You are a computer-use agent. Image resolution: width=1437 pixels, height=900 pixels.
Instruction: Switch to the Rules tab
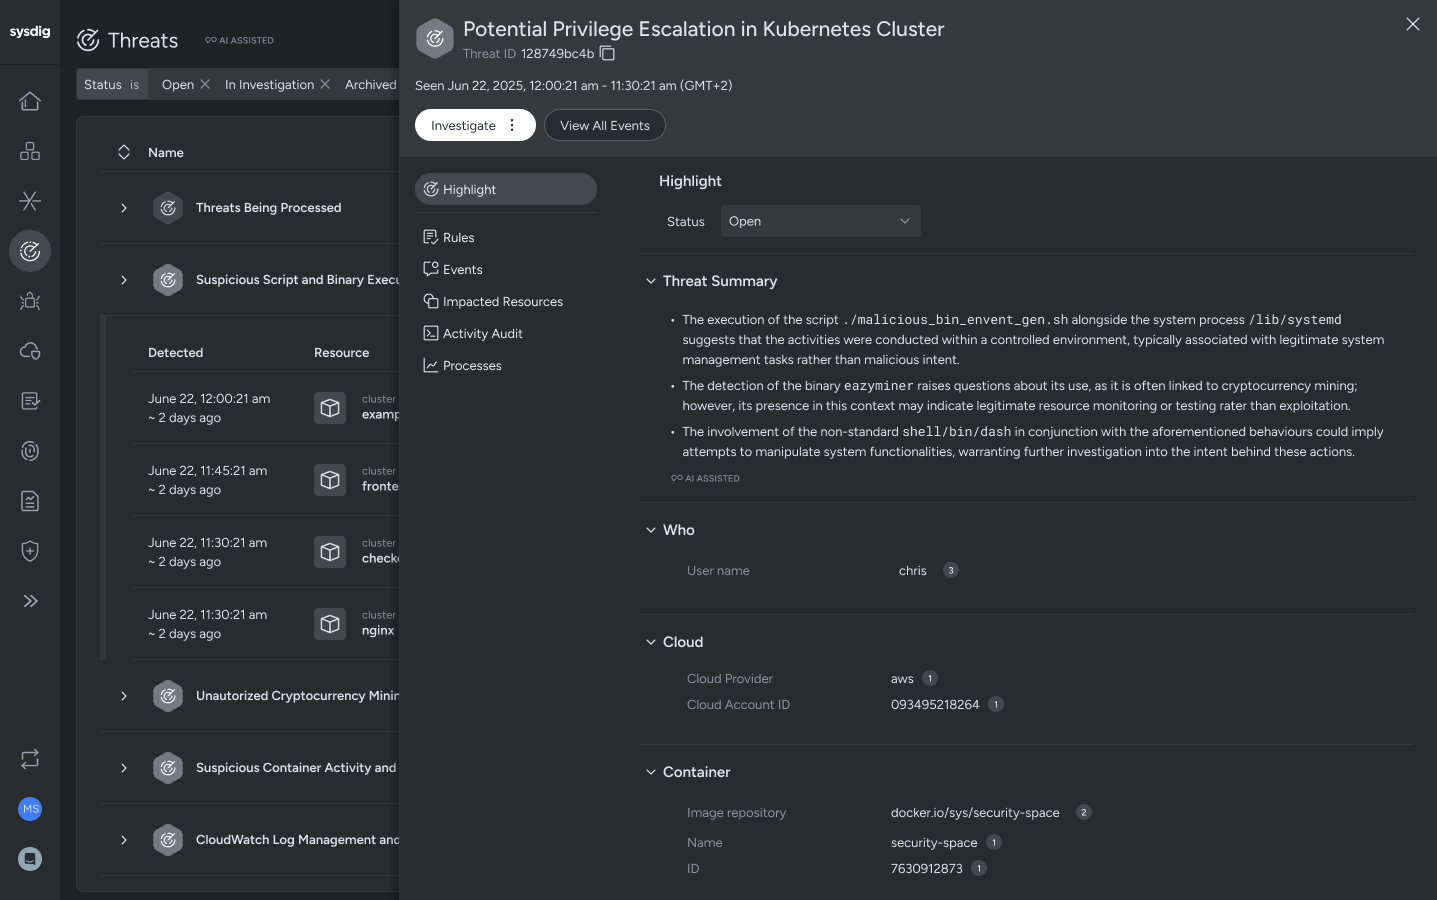coord(458,237)
